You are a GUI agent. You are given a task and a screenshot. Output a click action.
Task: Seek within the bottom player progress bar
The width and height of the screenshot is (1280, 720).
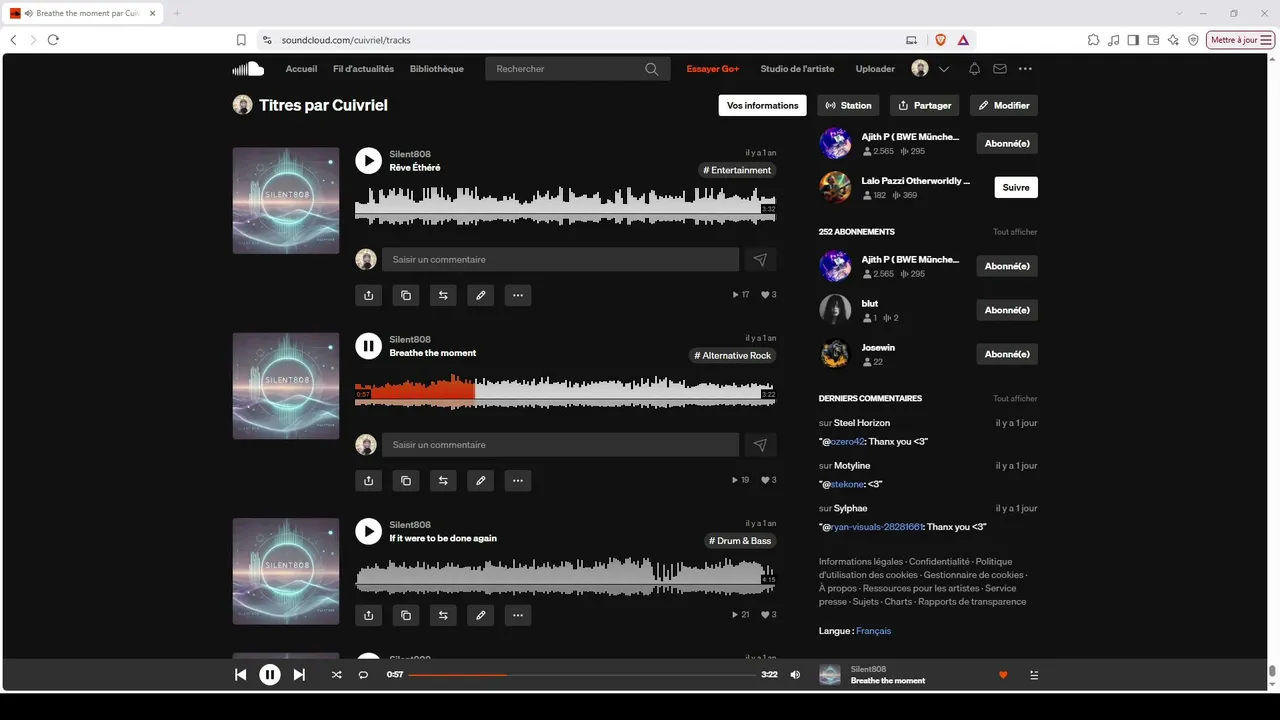[582, 675]
